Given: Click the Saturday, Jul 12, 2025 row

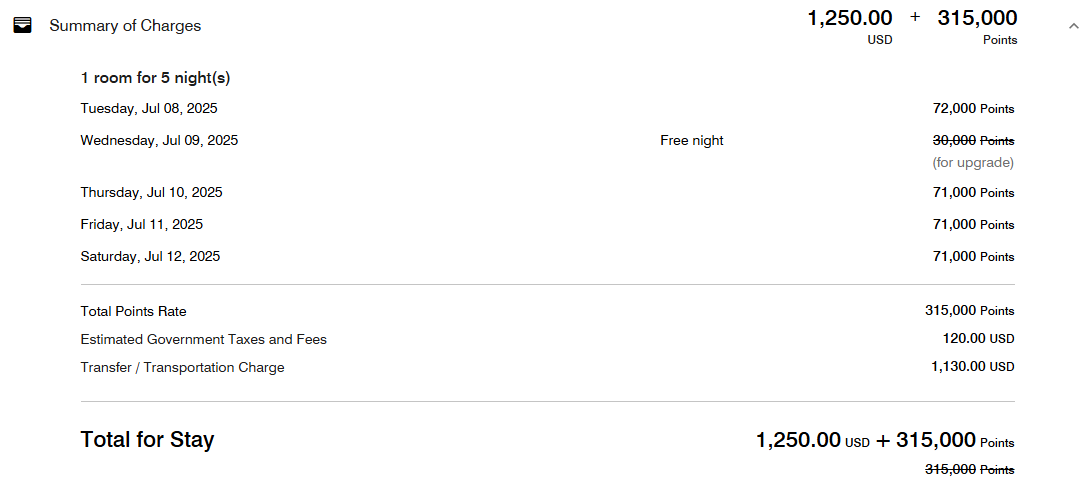Looking at the screenshot, I should pos(150,256).
